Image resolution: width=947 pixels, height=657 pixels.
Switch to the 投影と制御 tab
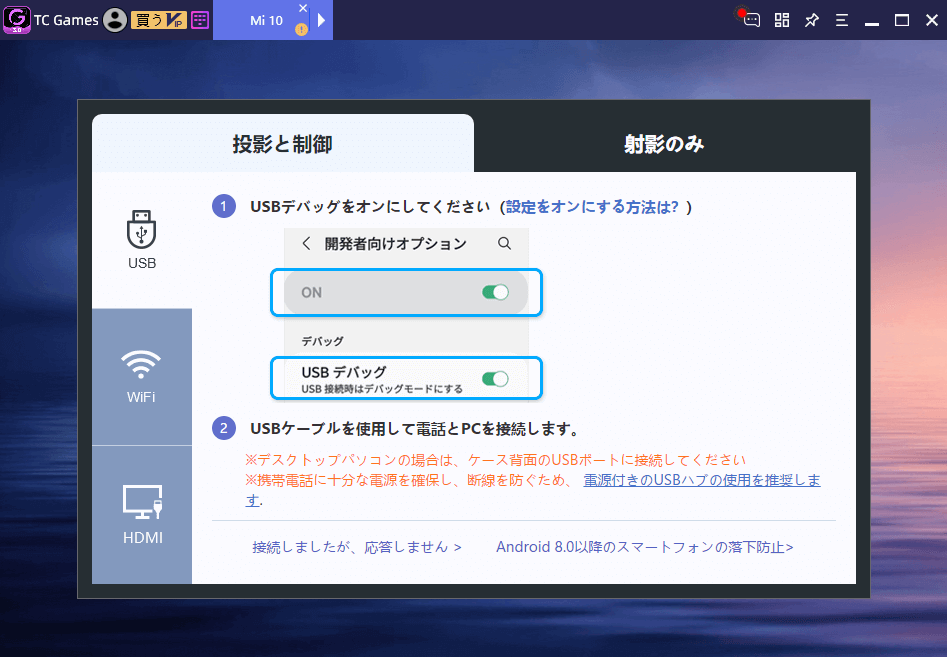(x=282, y=144)
